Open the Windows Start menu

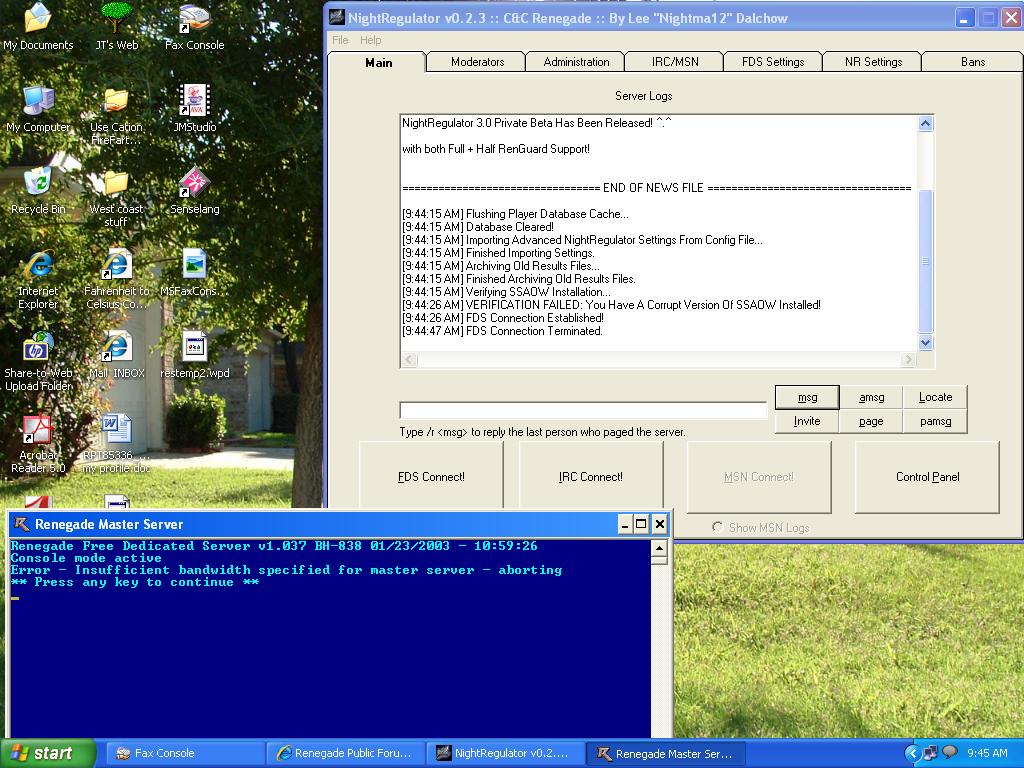click(47, 753)
